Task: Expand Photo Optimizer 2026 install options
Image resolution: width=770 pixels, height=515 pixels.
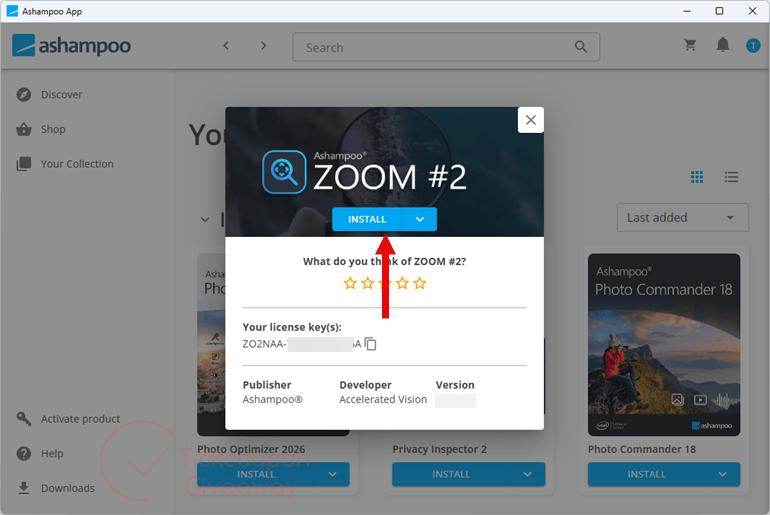Action: click(332, 474)
